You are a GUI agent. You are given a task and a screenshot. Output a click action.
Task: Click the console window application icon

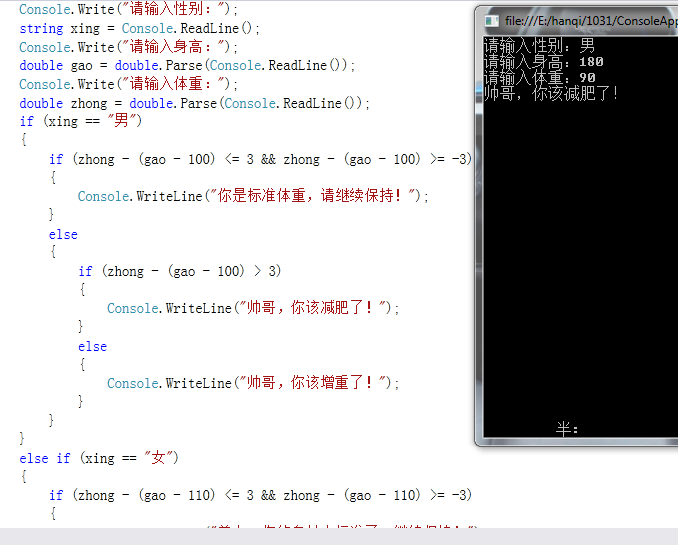click(491, 21)
